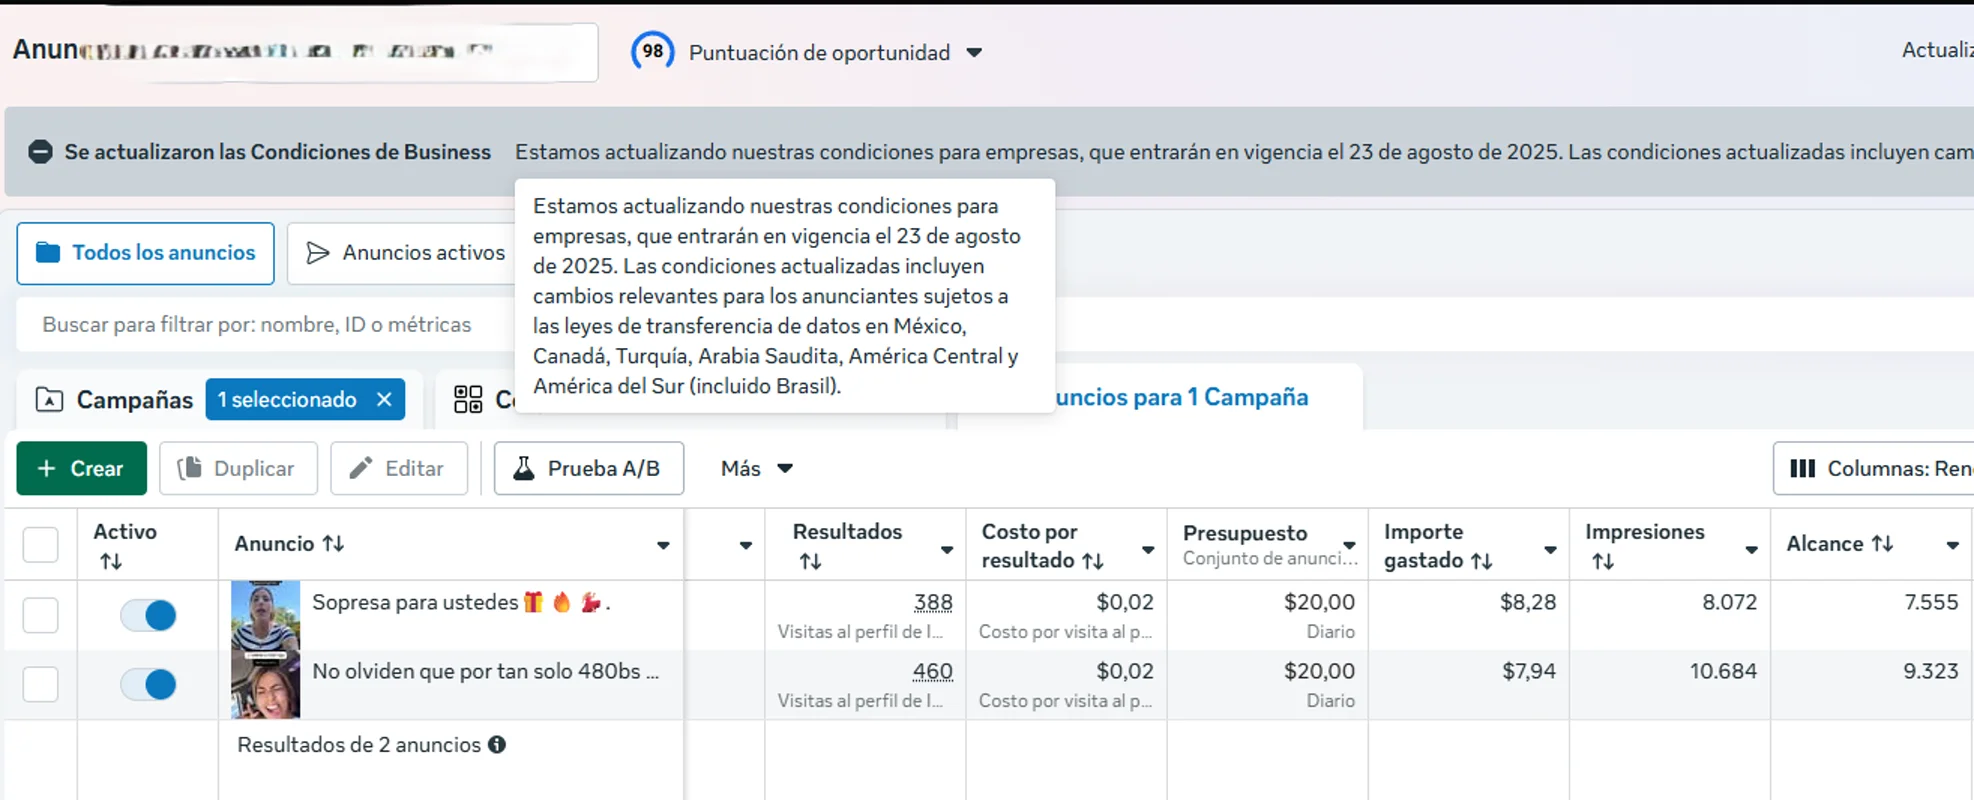1974x800 pixels.
Task: Open the Resultados column dropdown arrow
Action: click(x=947, y=549)
